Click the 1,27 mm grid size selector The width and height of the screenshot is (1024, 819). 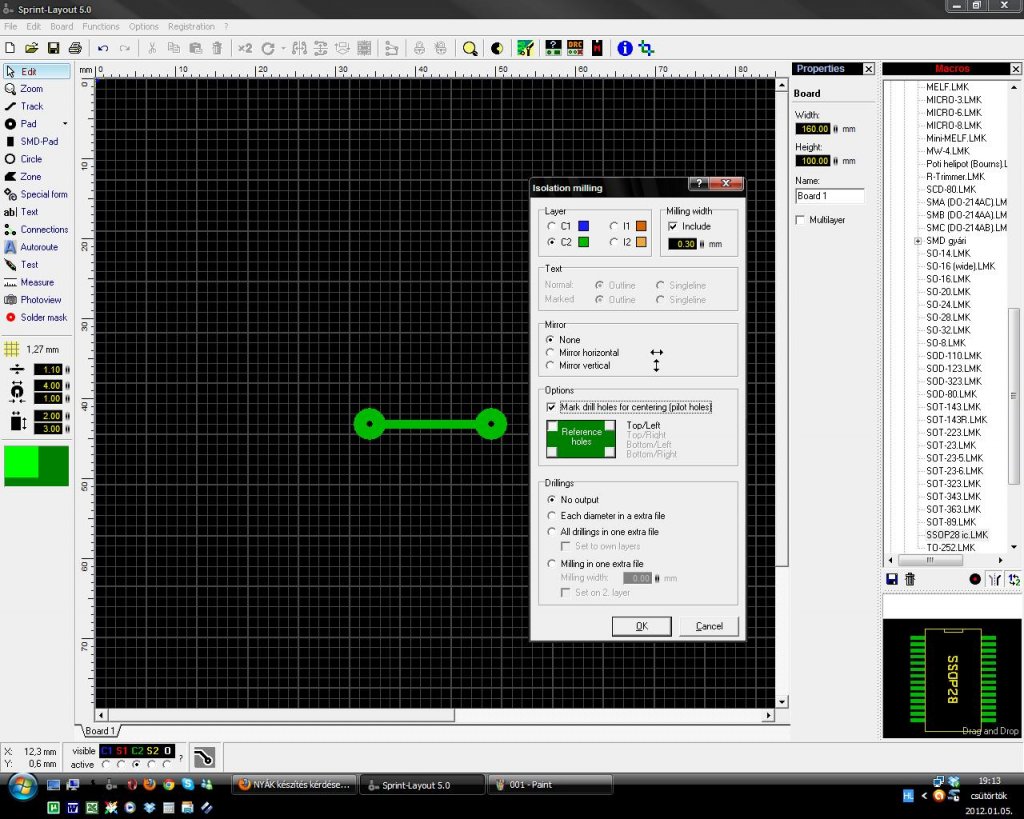coord(33,349)
